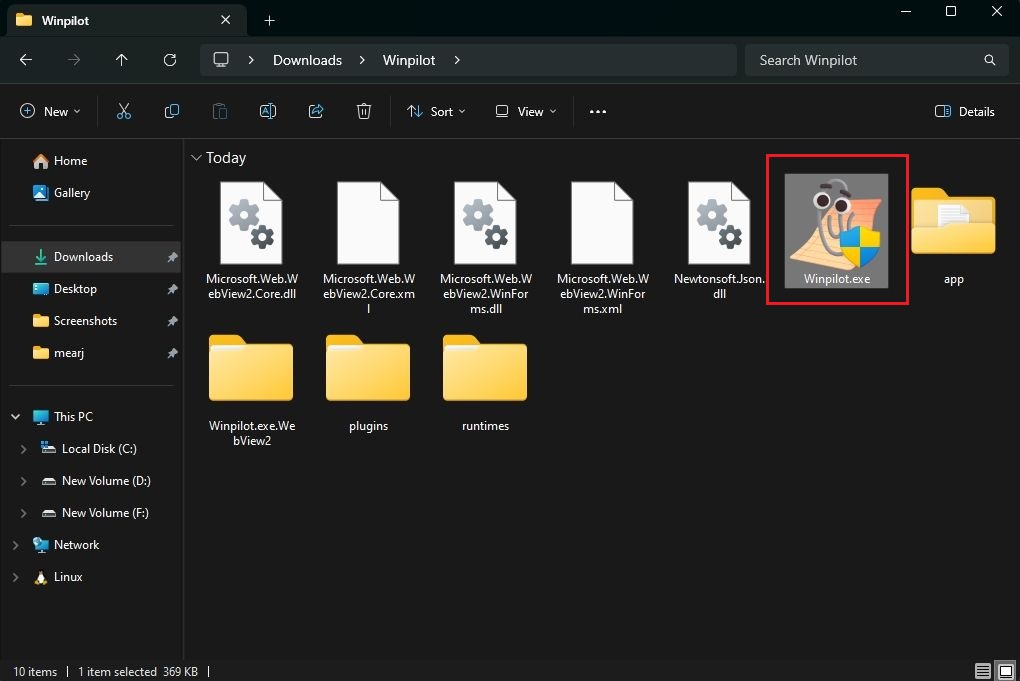Viewport: 1020px width, 681px height.
Task: Switch to the Winpilot tab
Action: [127, 20]
